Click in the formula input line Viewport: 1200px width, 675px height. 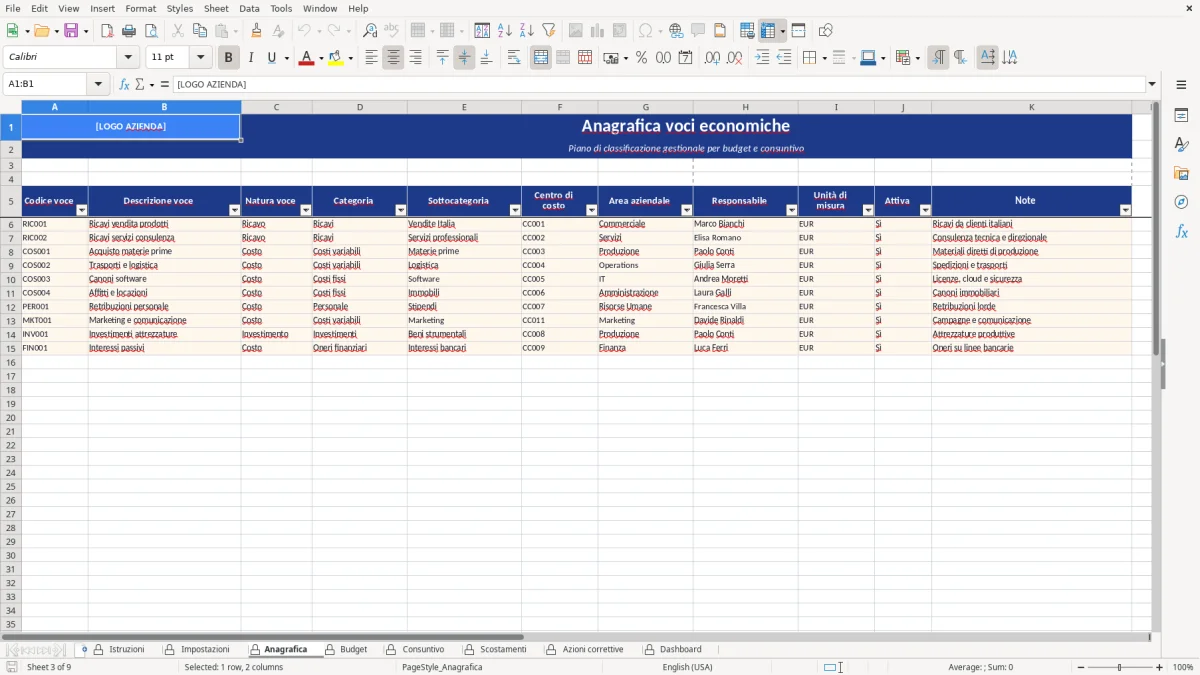click(x=660, y=84)
